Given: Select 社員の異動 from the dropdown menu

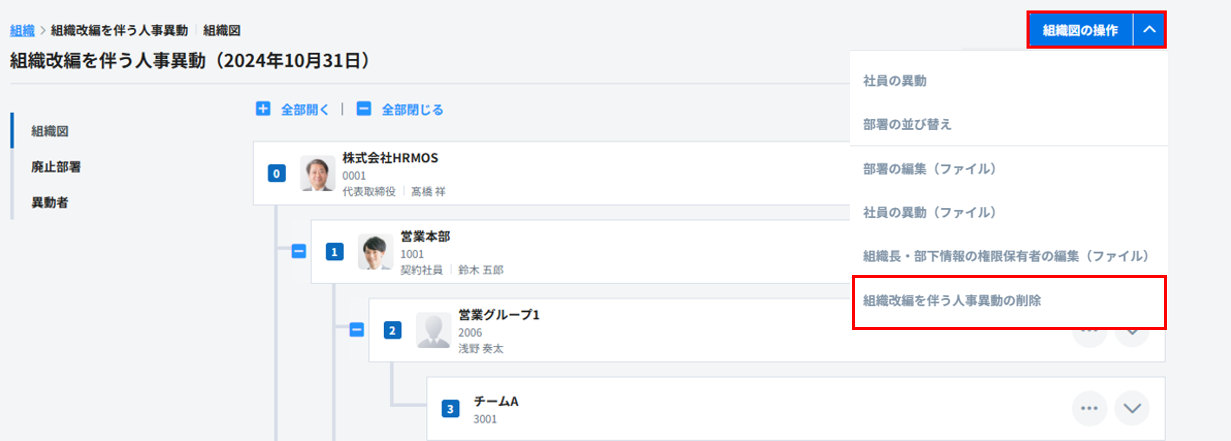Looking at the screenshot, I should (x=901, y=80).
